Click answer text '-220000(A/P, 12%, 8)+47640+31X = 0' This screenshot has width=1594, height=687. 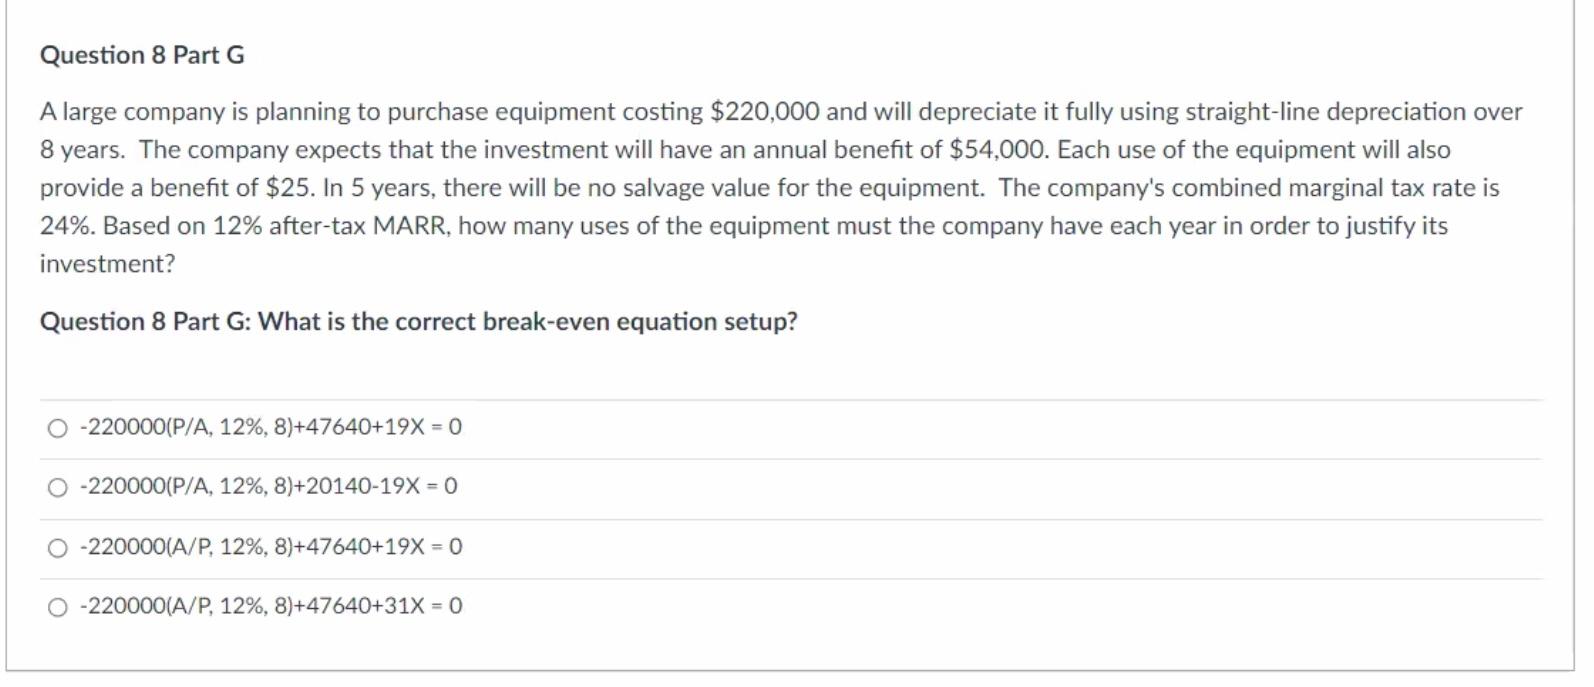[x=271, y=605]
